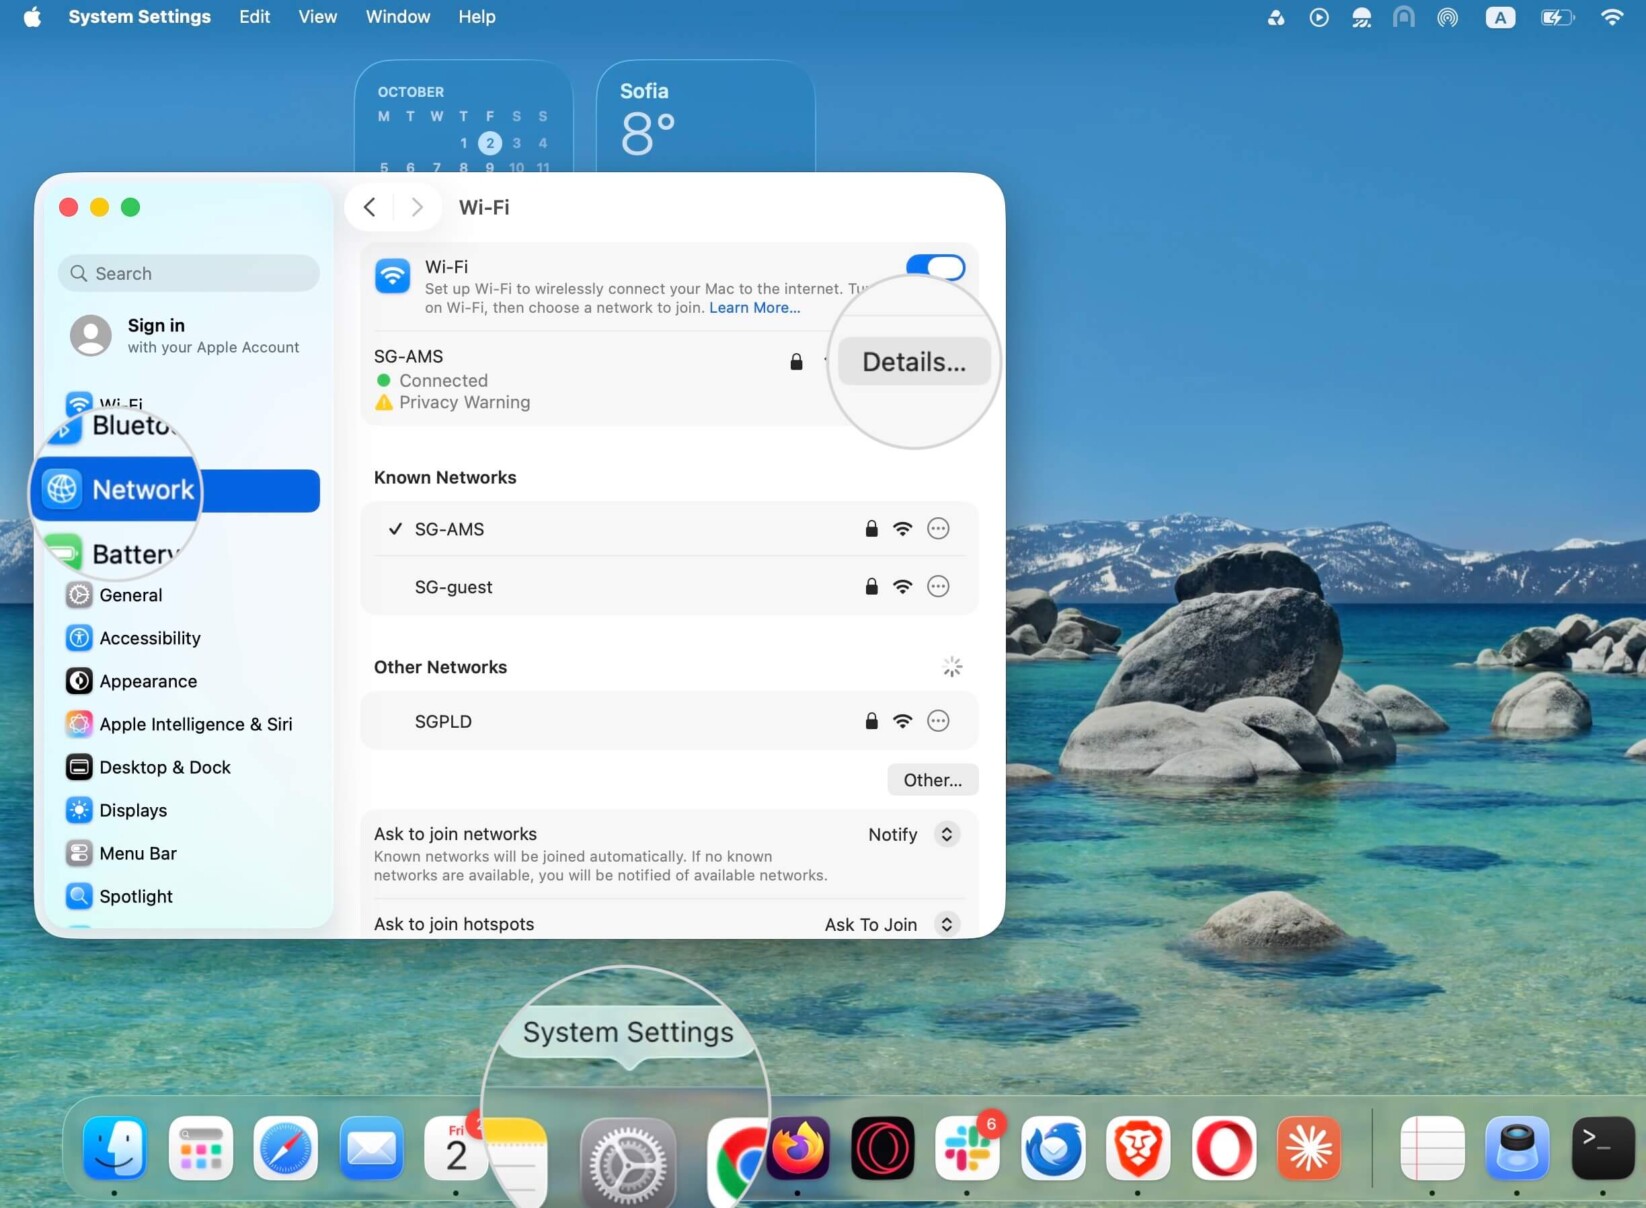Open Thunderbird from the Dock
The image size is (1646, 1208).
[1053, 1148]
